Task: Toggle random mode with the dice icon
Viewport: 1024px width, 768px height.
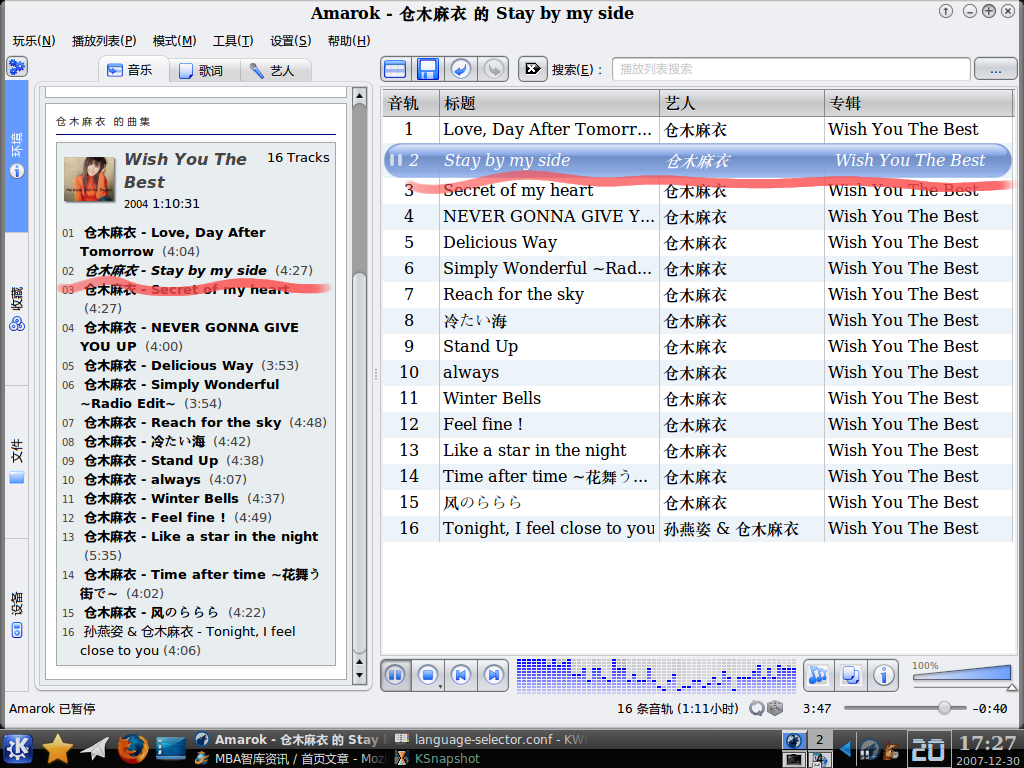Action: pos(775,709)
